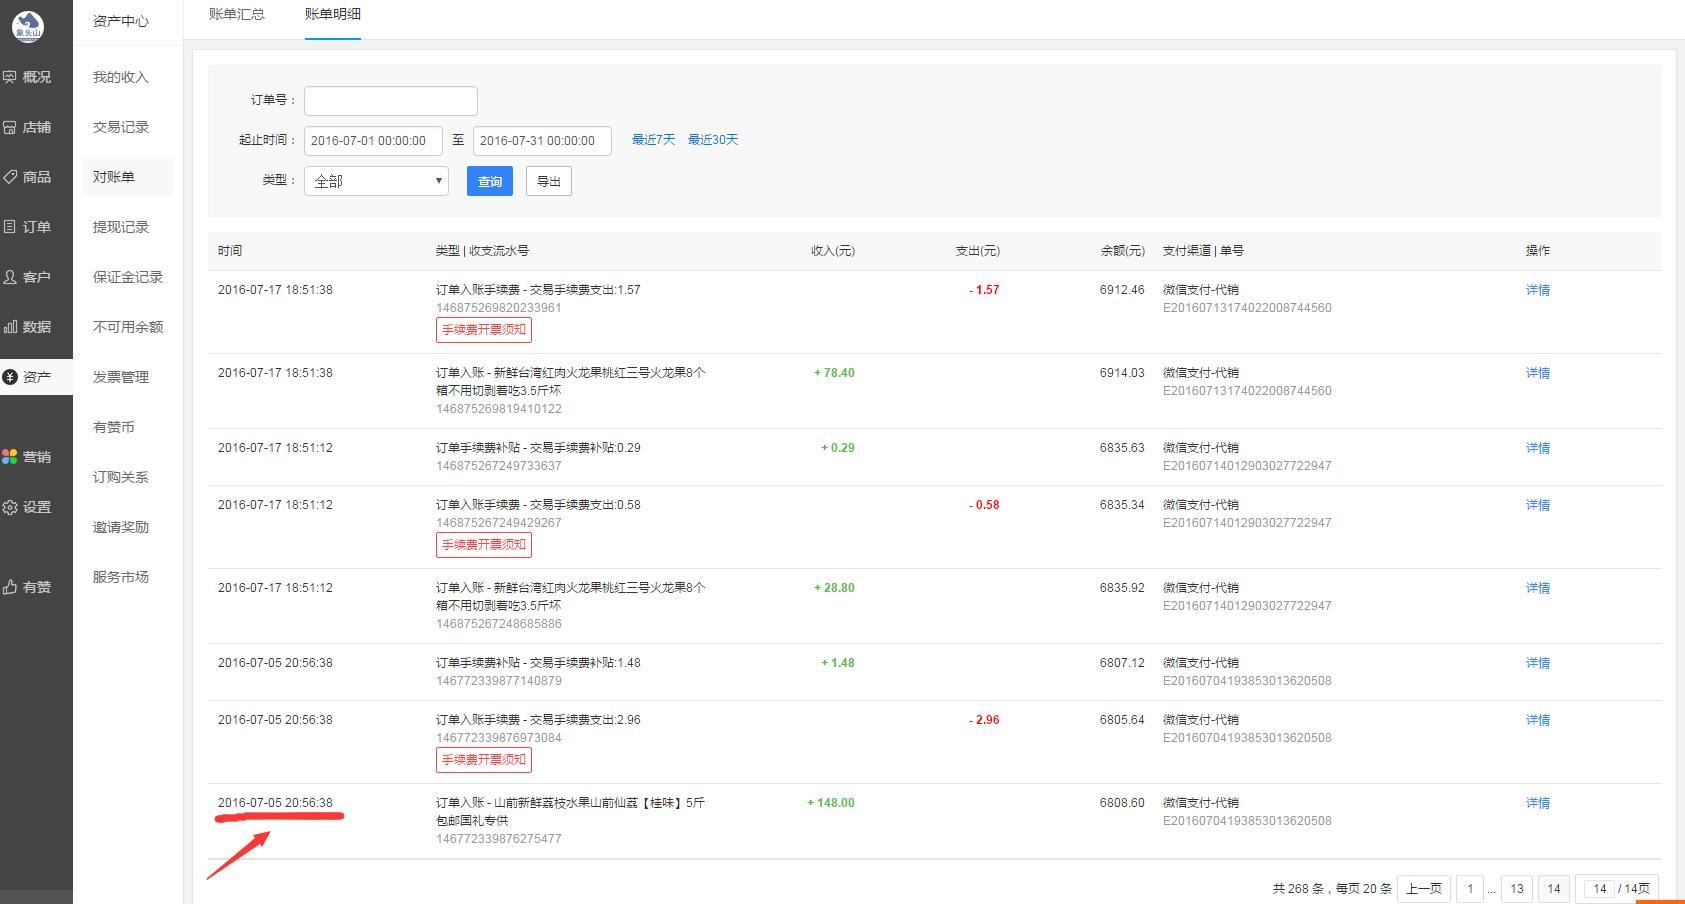Open 我的收入 in submenu
Screen dimensions: 1685x904
pyautogui.click(x=121, y=77)
